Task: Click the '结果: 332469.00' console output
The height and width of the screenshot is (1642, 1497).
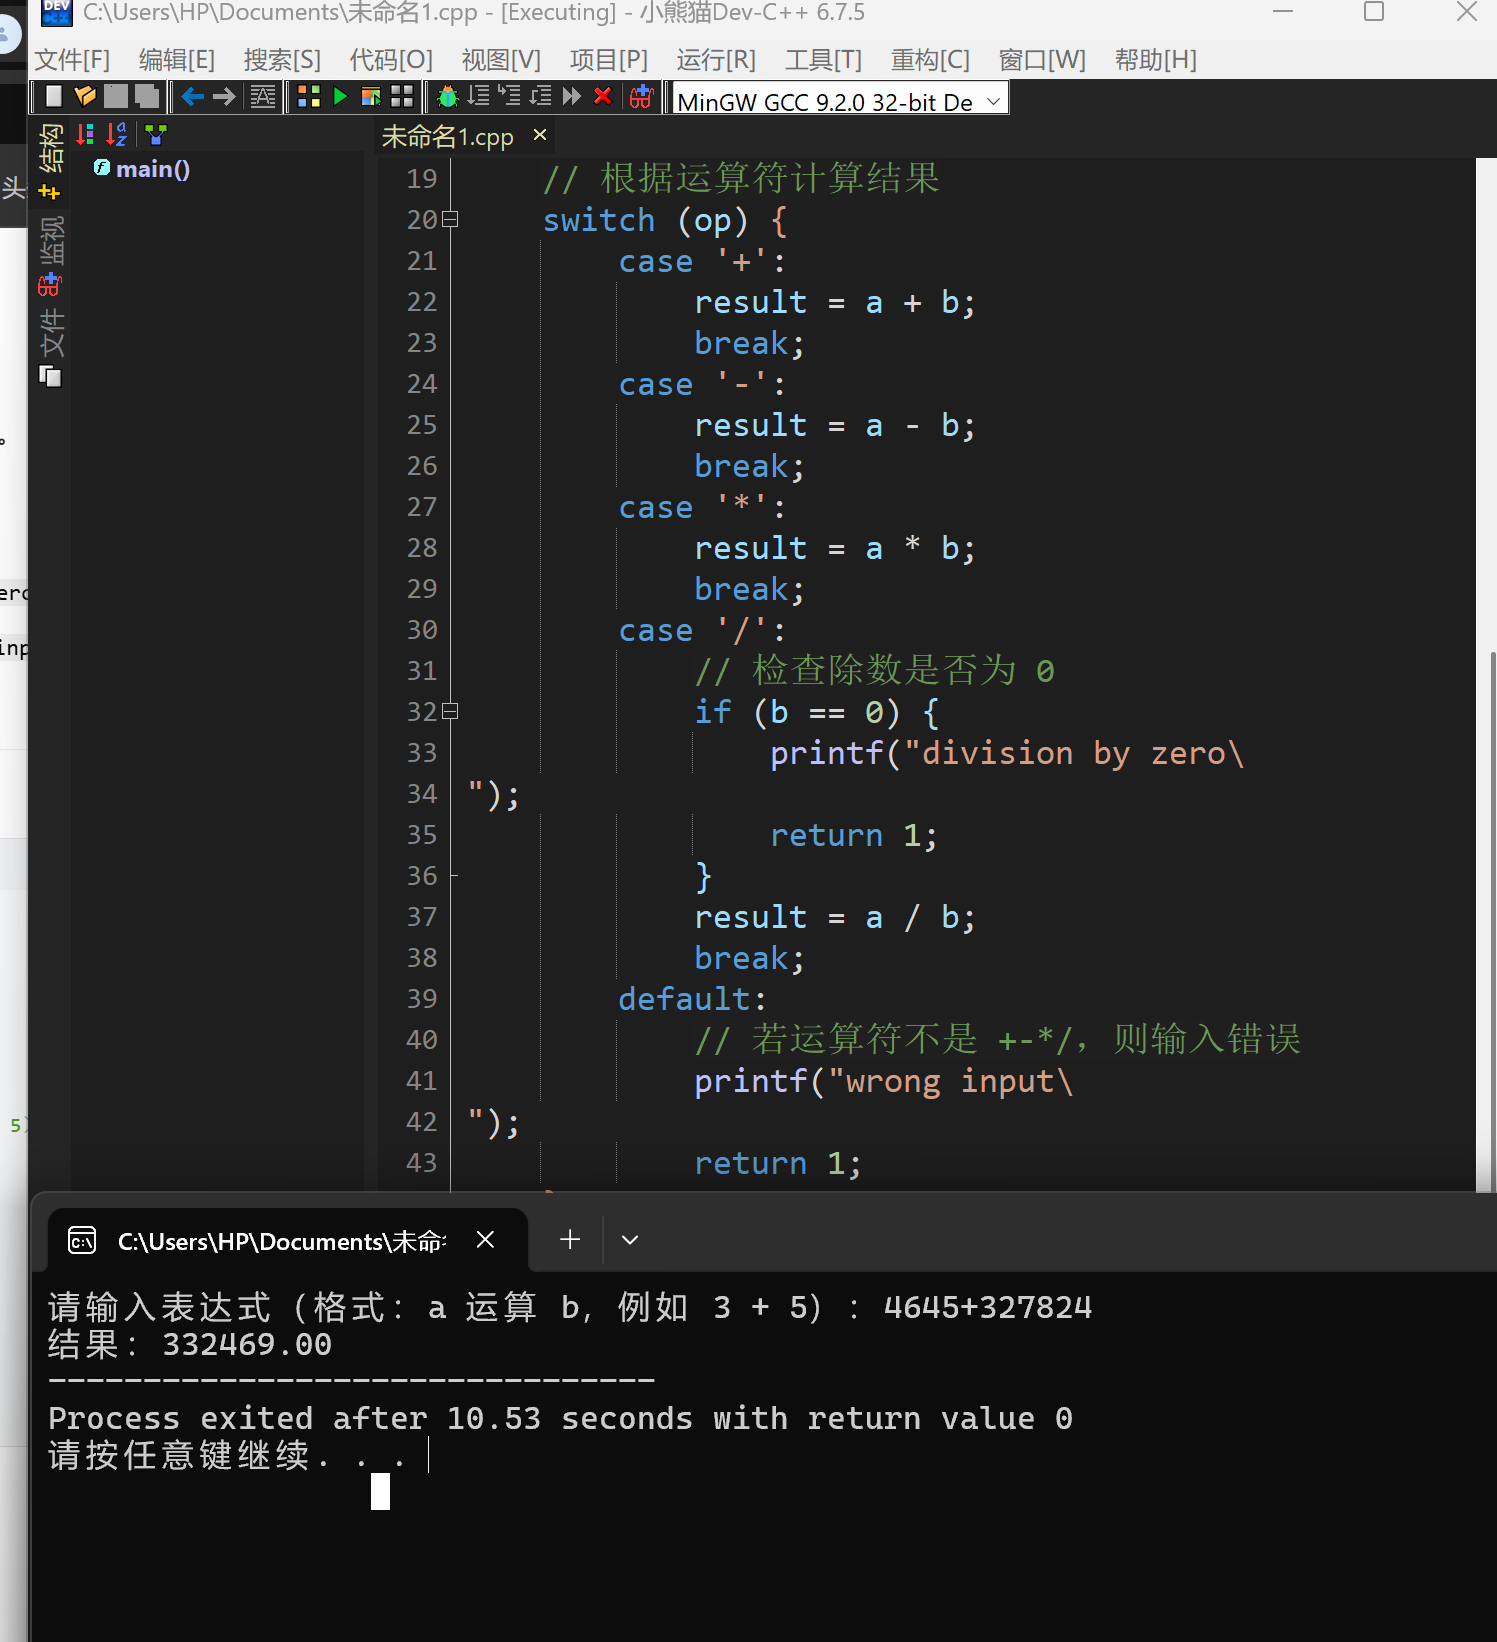Action: 190,1345
